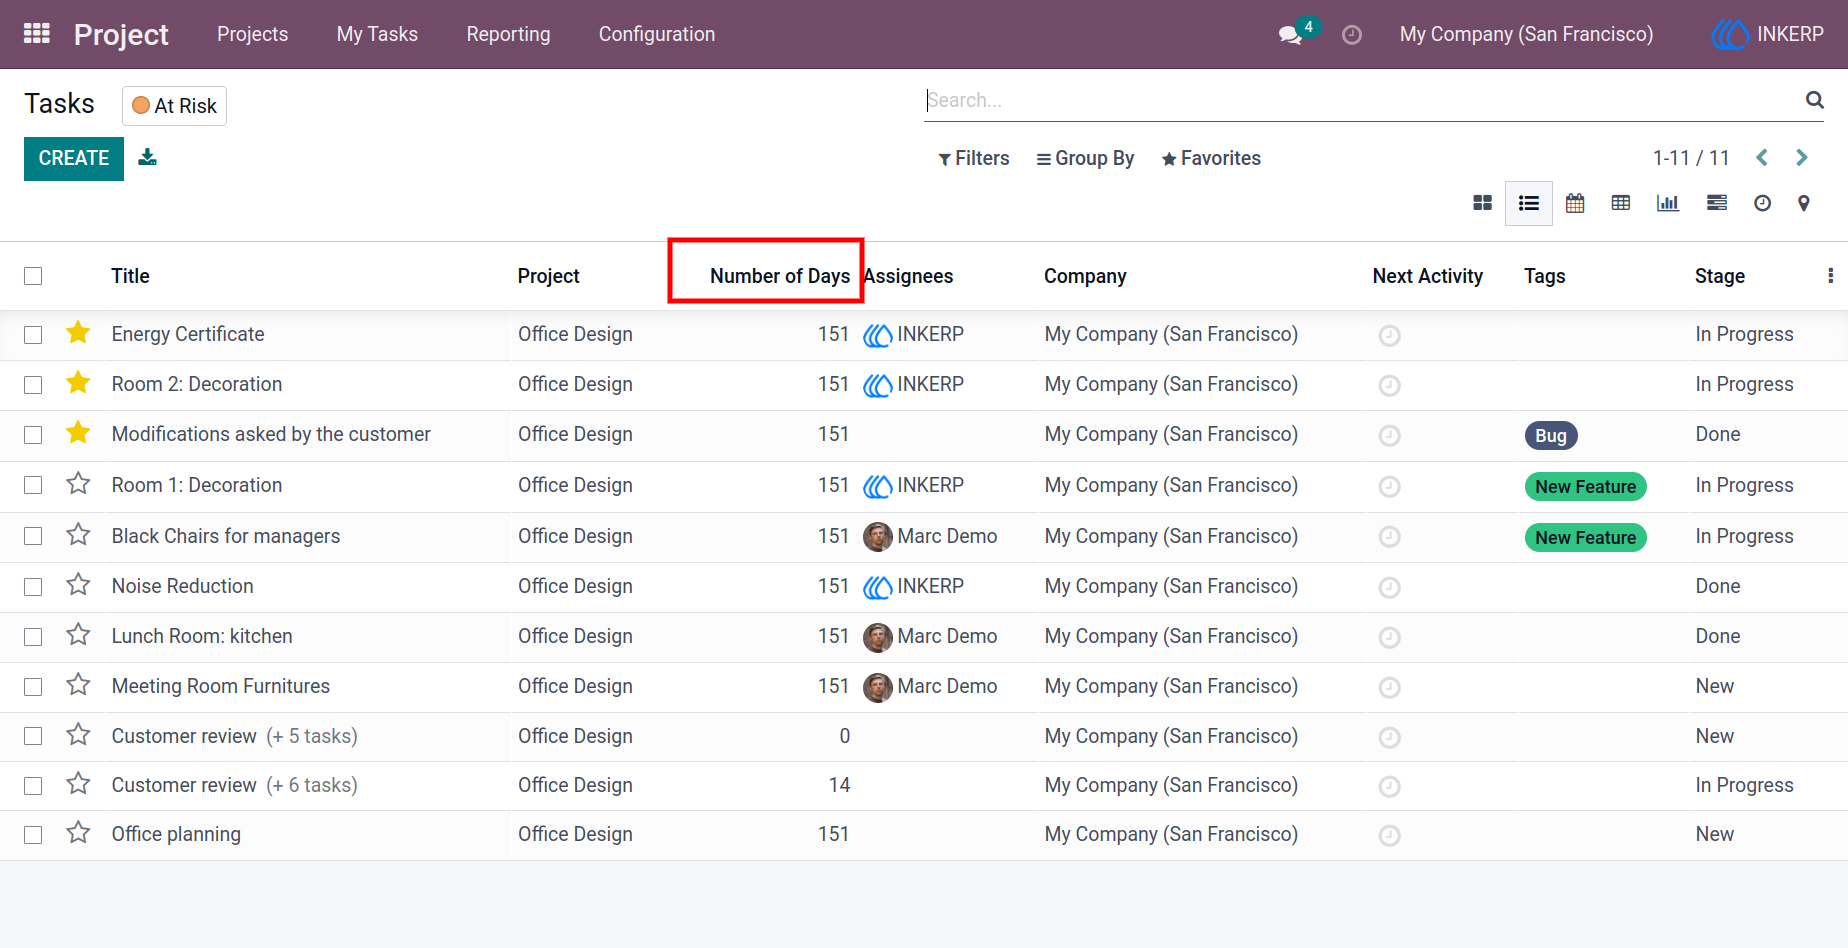The width and height of the screenshot is (1848, 948).
Task: Open the My Company (San Francisco) switcher
Action: [x=1526, y=34]
